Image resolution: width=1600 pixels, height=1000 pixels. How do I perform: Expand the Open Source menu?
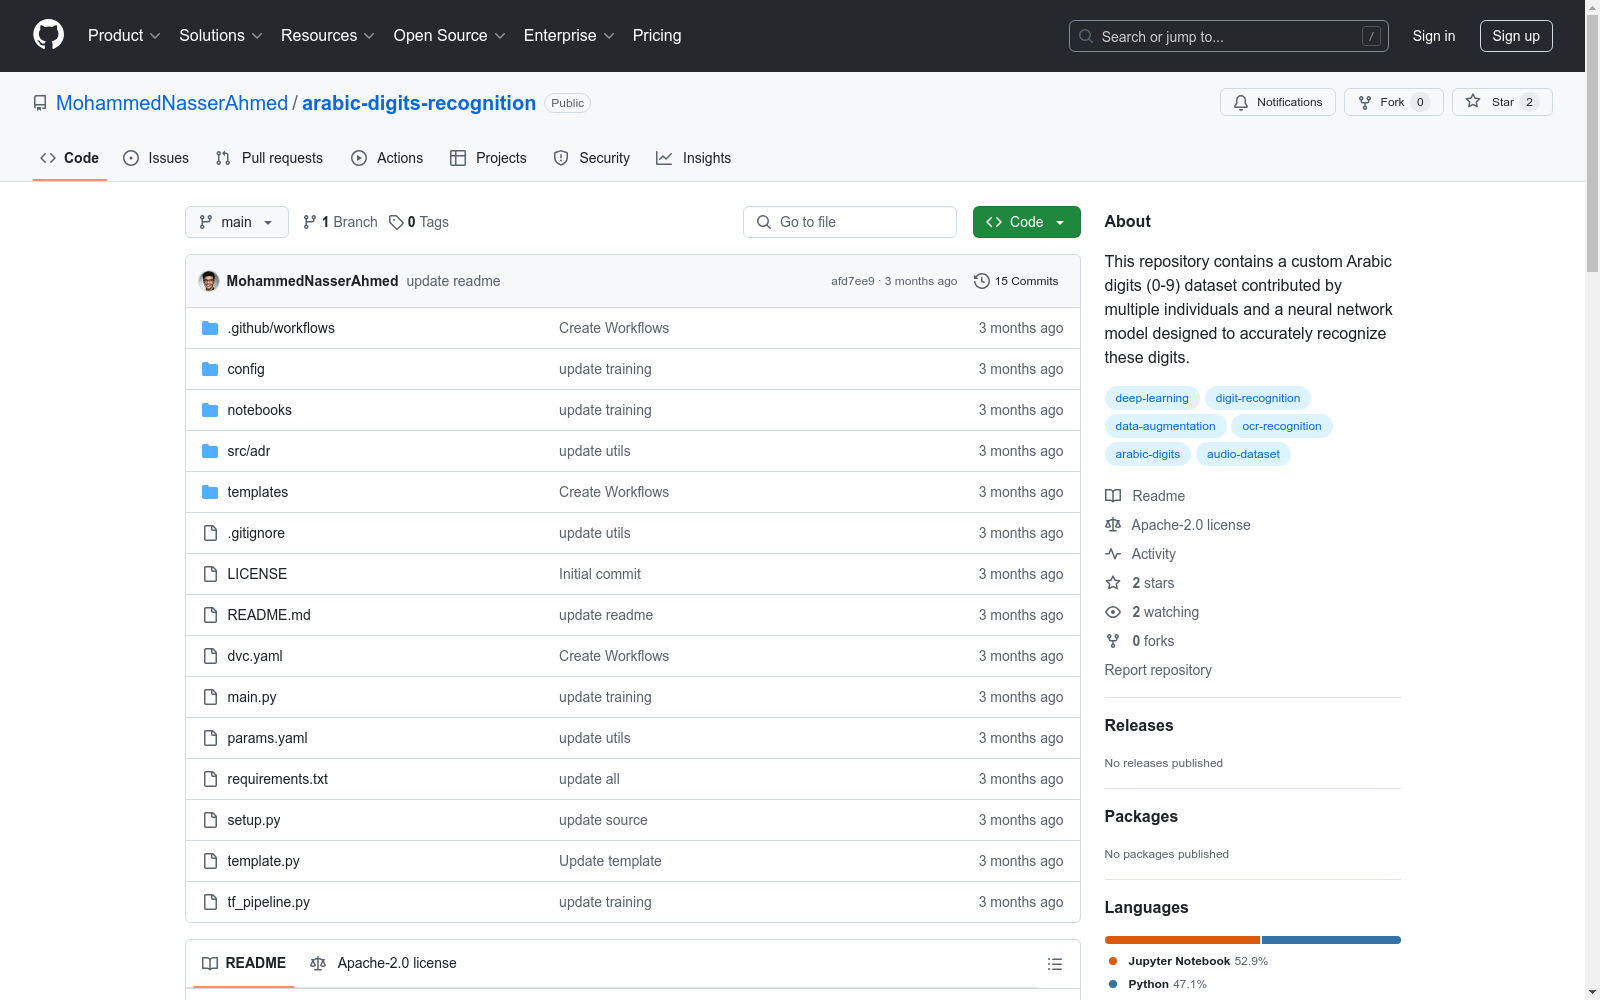[x=450, y=36]
